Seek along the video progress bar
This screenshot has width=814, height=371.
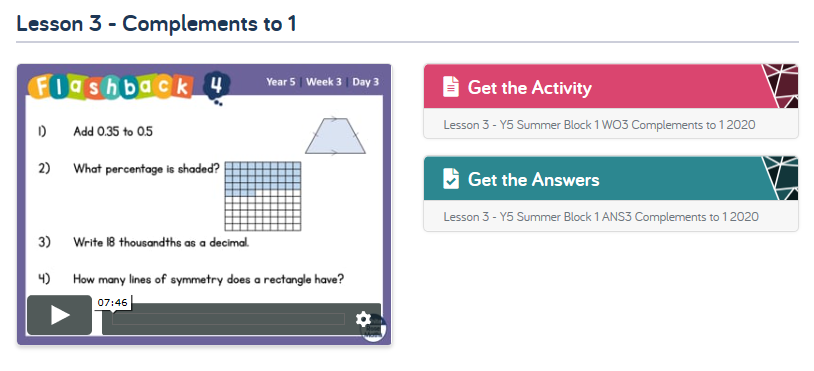[x=228, y=319]
